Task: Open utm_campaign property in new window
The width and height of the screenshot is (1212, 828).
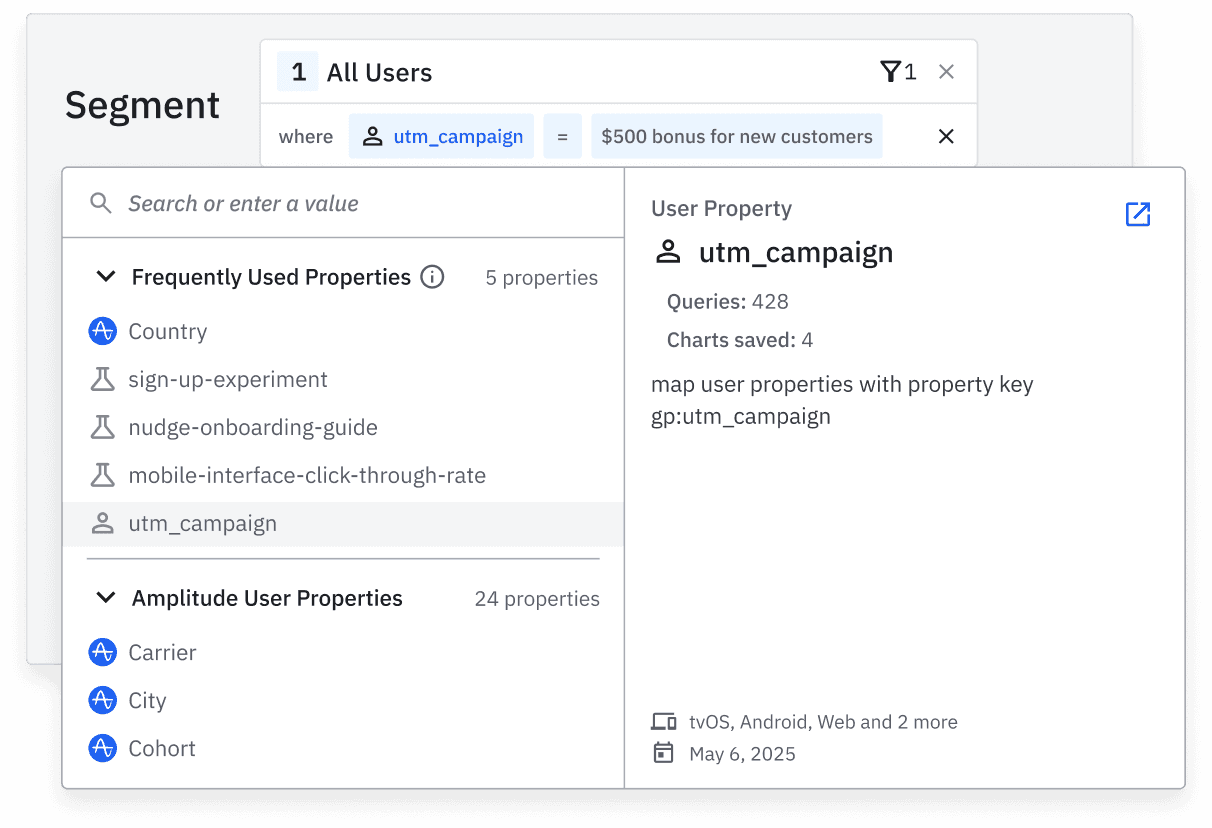Action: pos(1137,214)
